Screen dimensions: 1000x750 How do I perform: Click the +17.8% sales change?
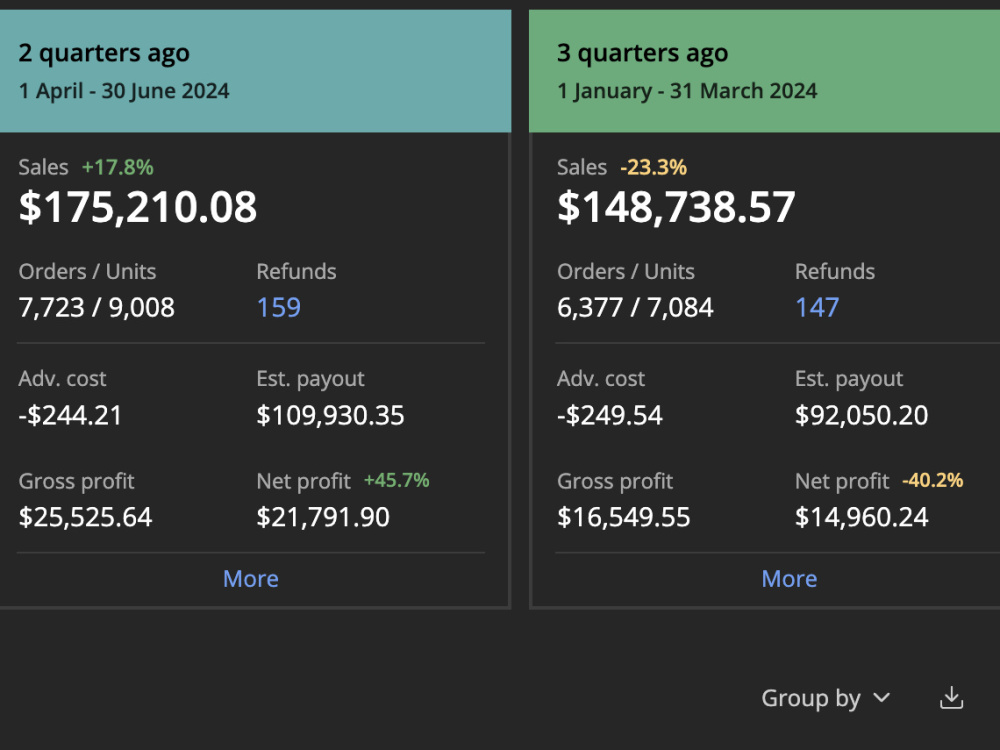(117, 167)
